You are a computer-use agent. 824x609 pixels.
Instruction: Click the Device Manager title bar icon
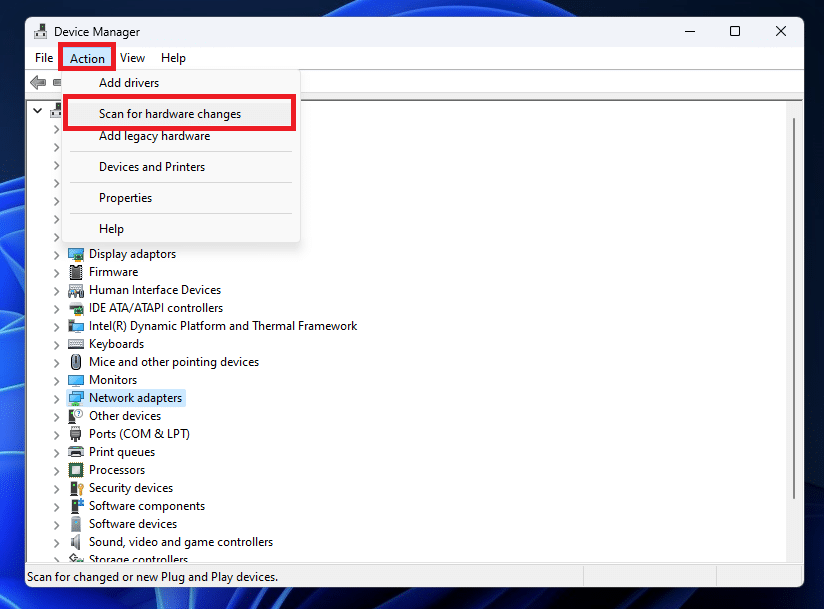pyautogui.click(x=40, y=31)
